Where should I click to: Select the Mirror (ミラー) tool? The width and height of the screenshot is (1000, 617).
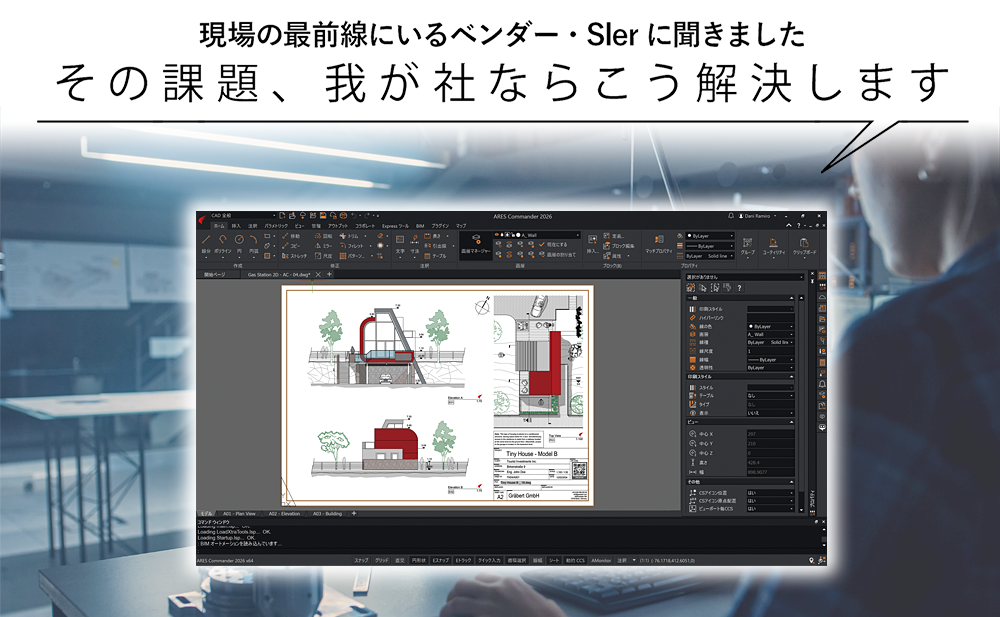320,247
